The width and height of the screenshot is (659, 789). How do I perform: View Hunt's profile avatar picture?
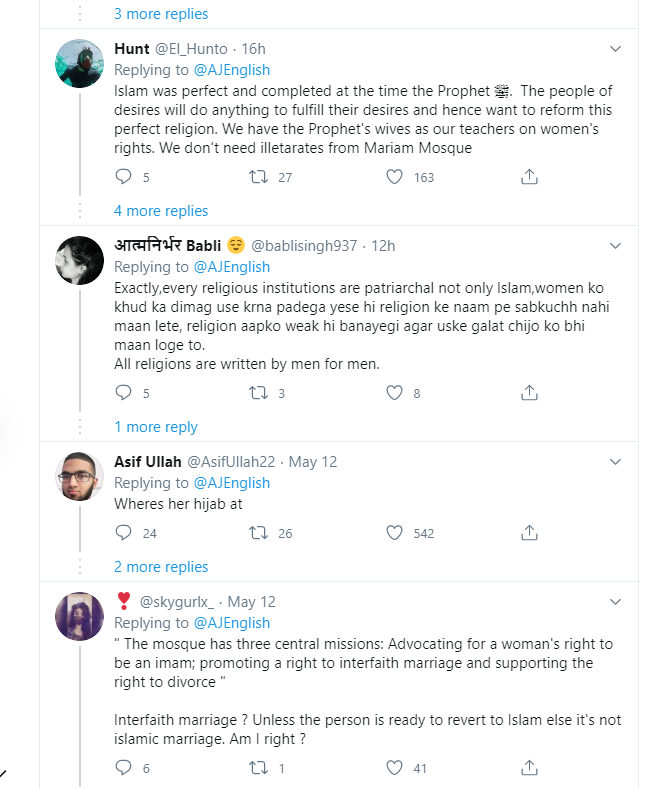[77, 65]
